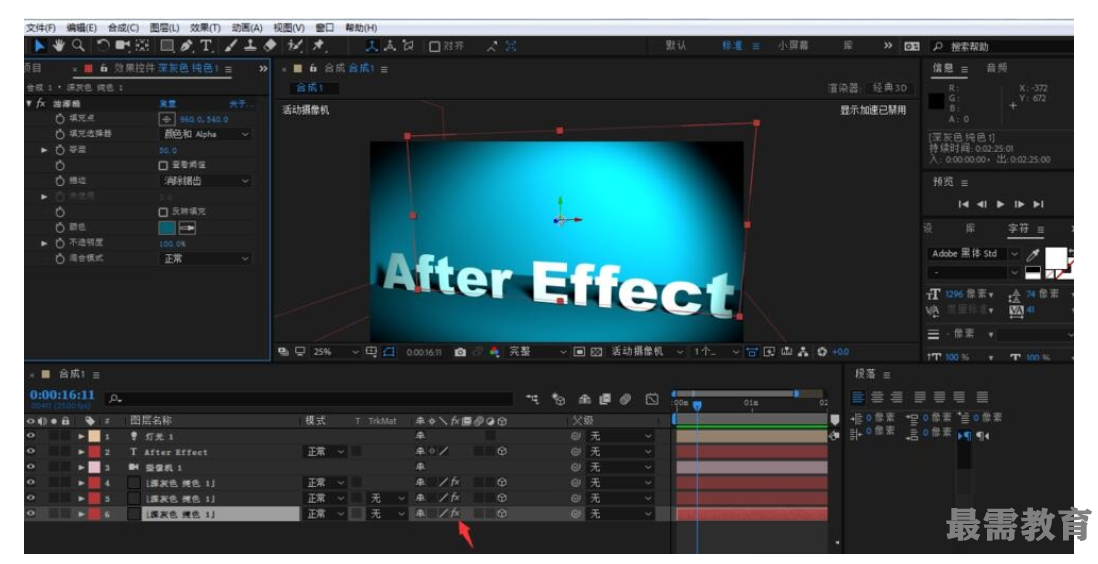Screen dimensions: 1098x564
Task: Hide the 摄像机 1 layer
Action: click(x=30, y=467)
